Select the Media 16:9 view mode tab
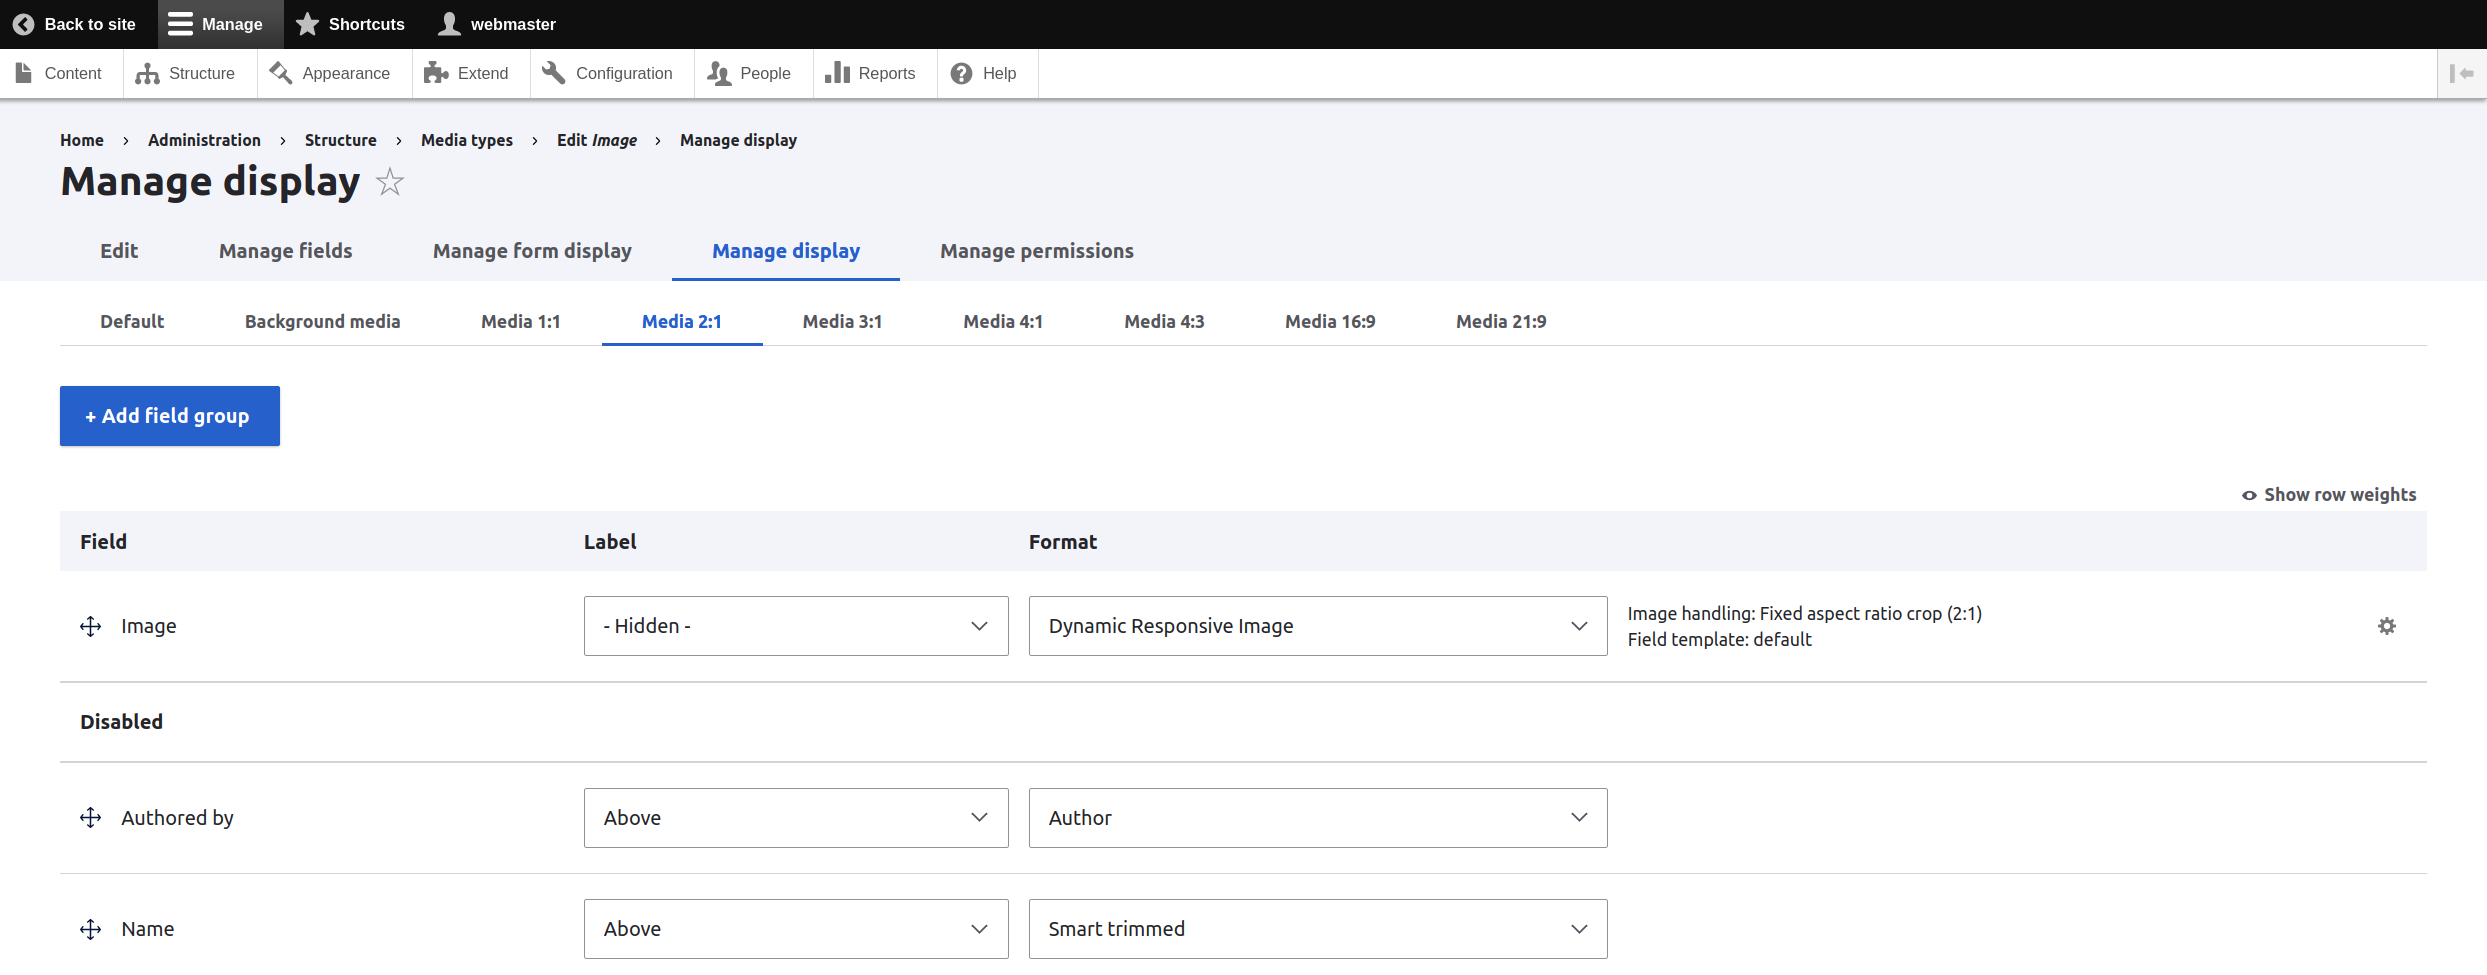The height and width of the screenshot is (975, 2487). (x=1329, y=321)
